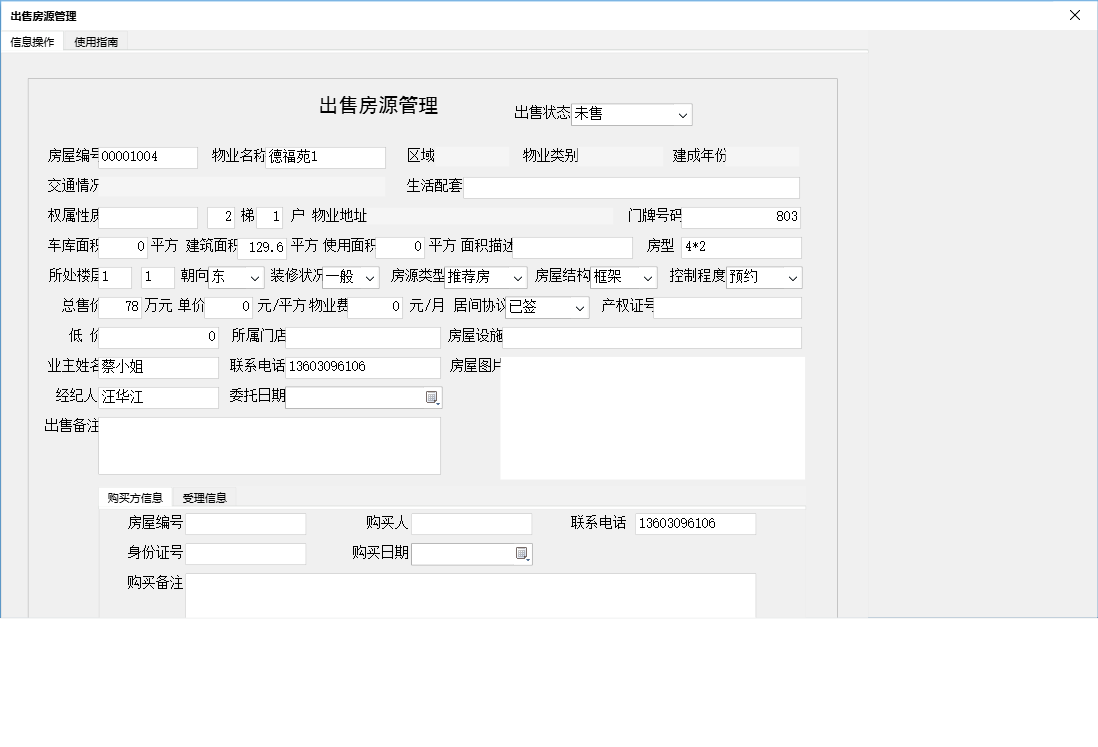Close the 出售房源管理 window
The height and width of the screenshot is (747, 1098).
1075,15
